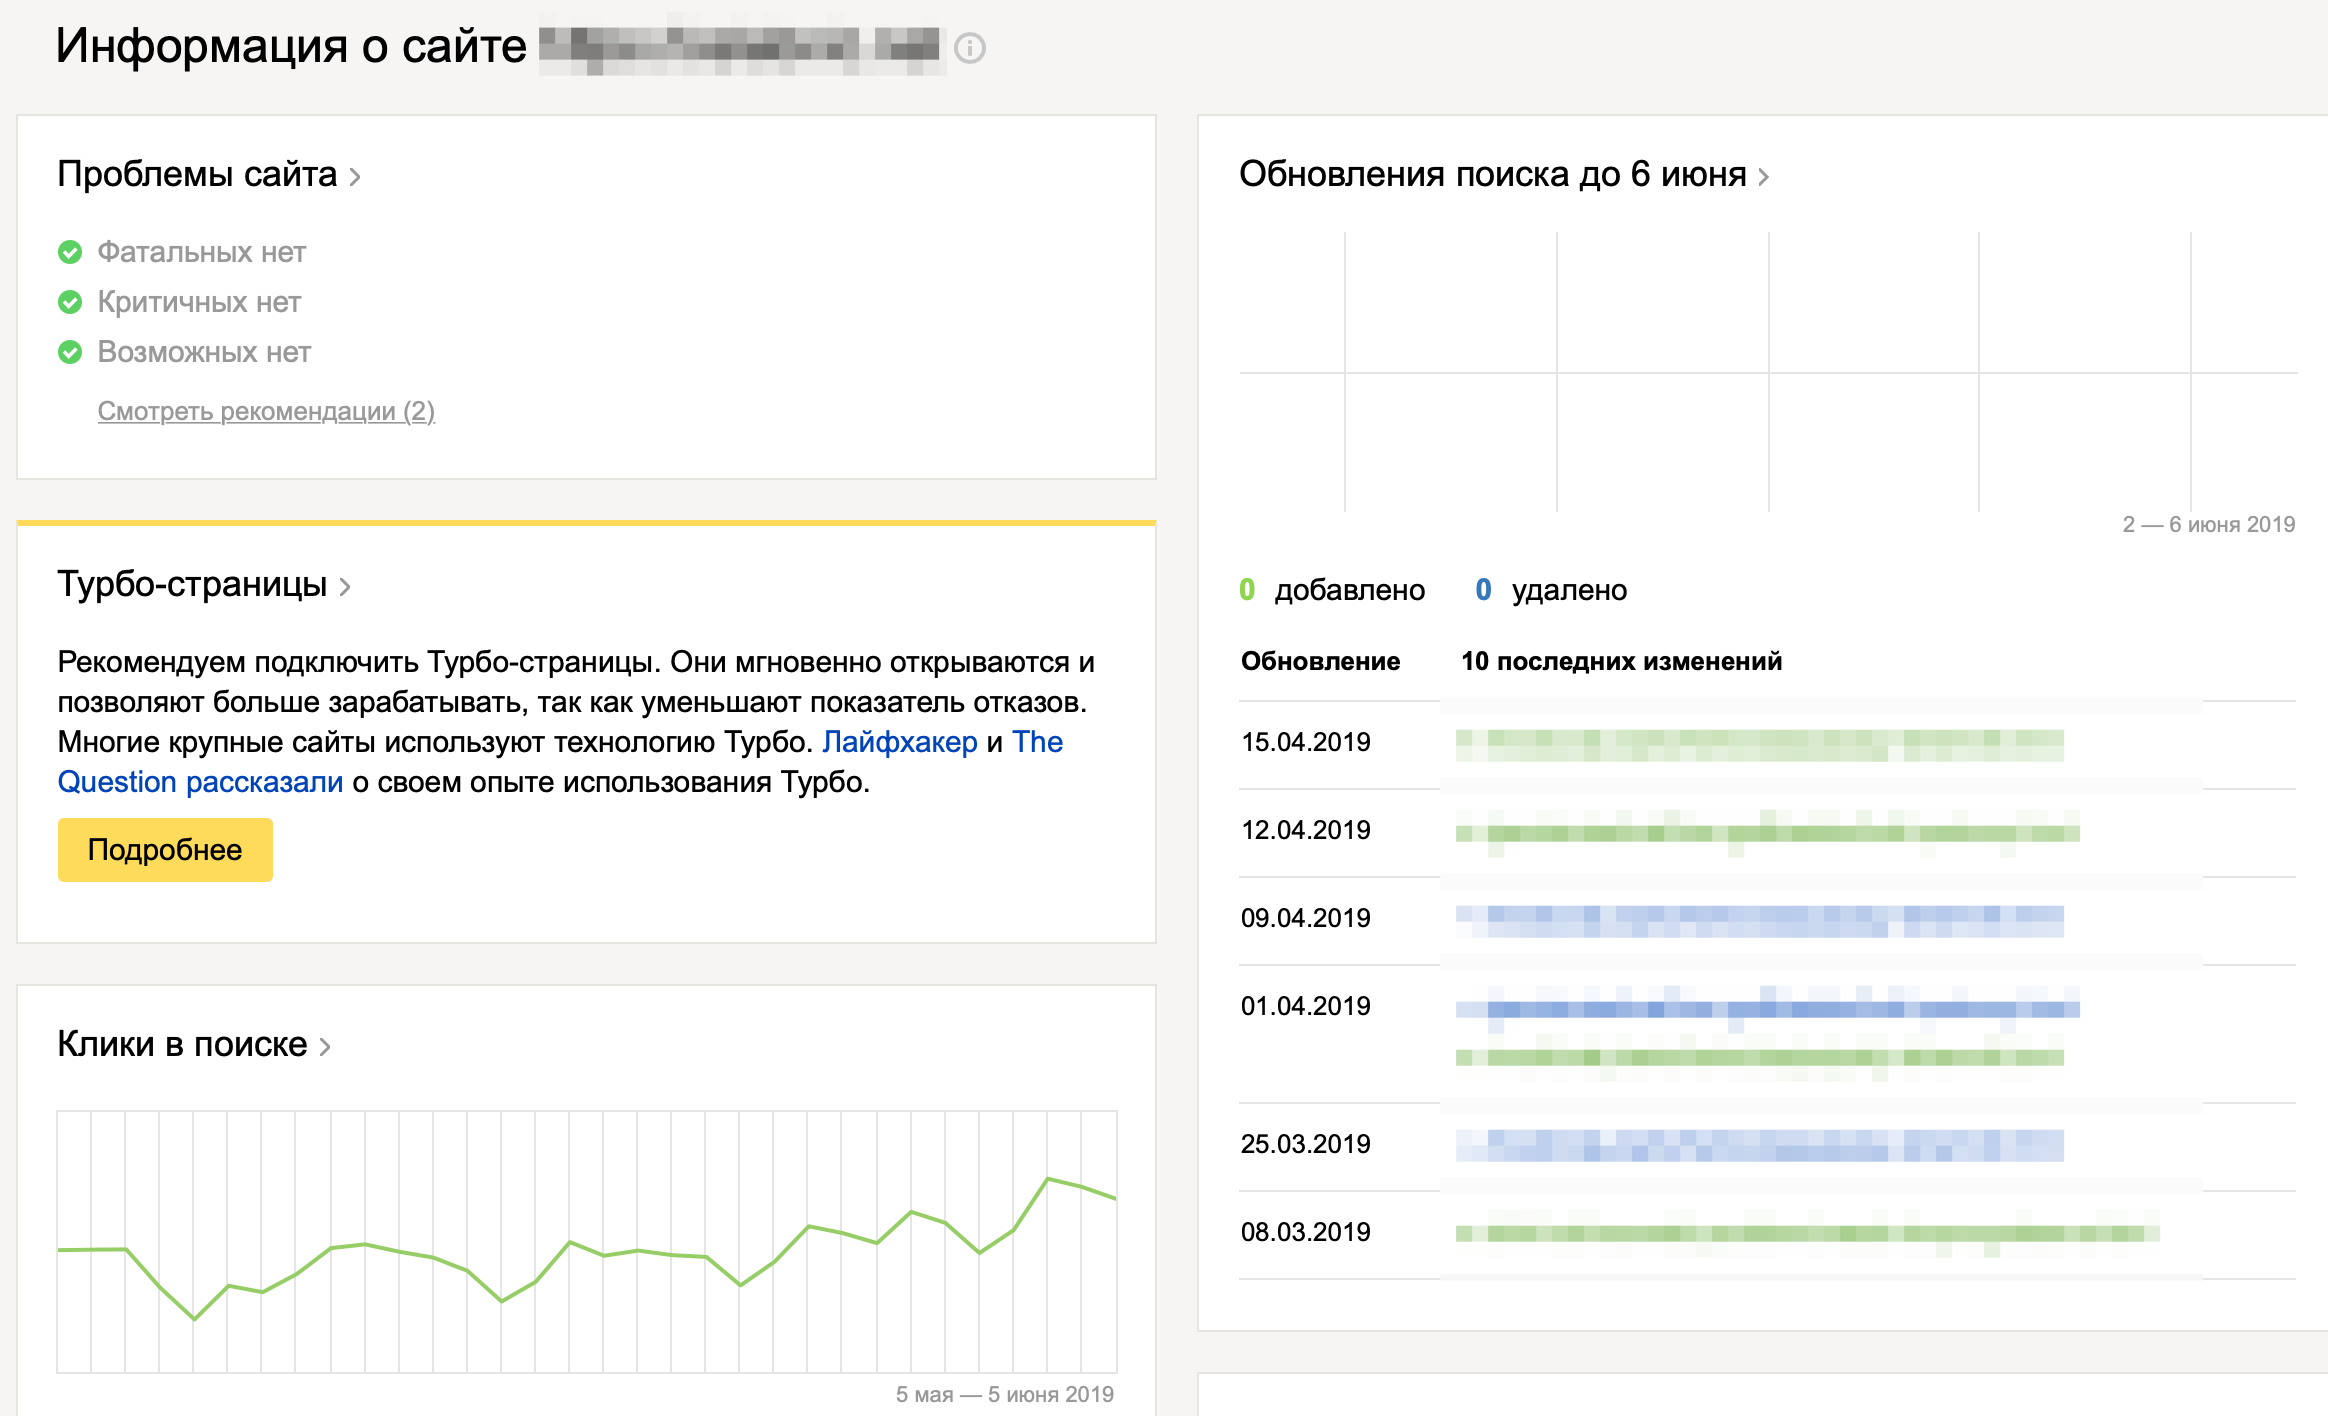This screenshot has width=2328, height=1416.
Task: Open the Смотреть рекомендации (2) link
Action: pos(266,411)
